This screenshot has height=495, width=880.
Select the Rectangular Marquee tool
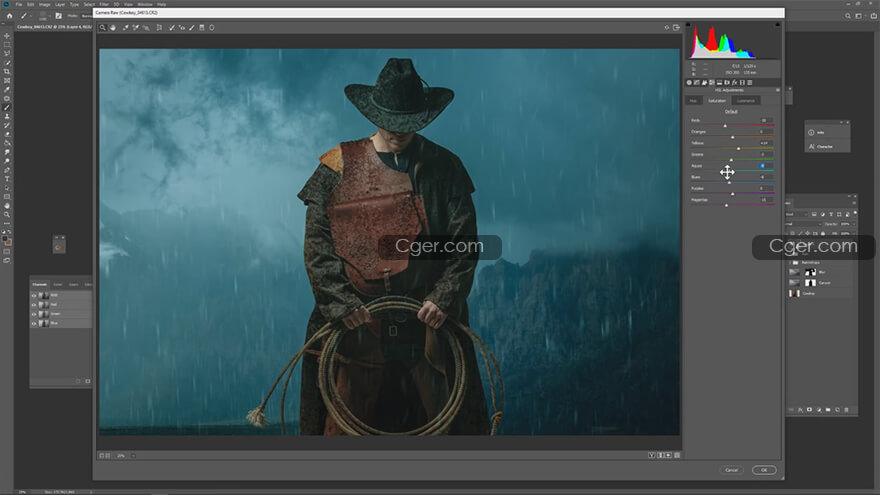[7, 45]
